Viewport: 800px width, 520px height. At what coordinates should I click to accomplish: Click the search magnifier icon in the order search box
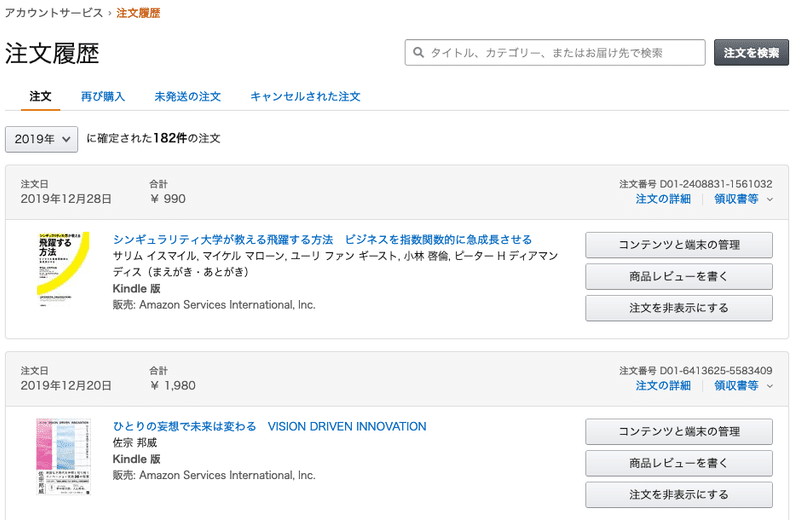point(418,53)
